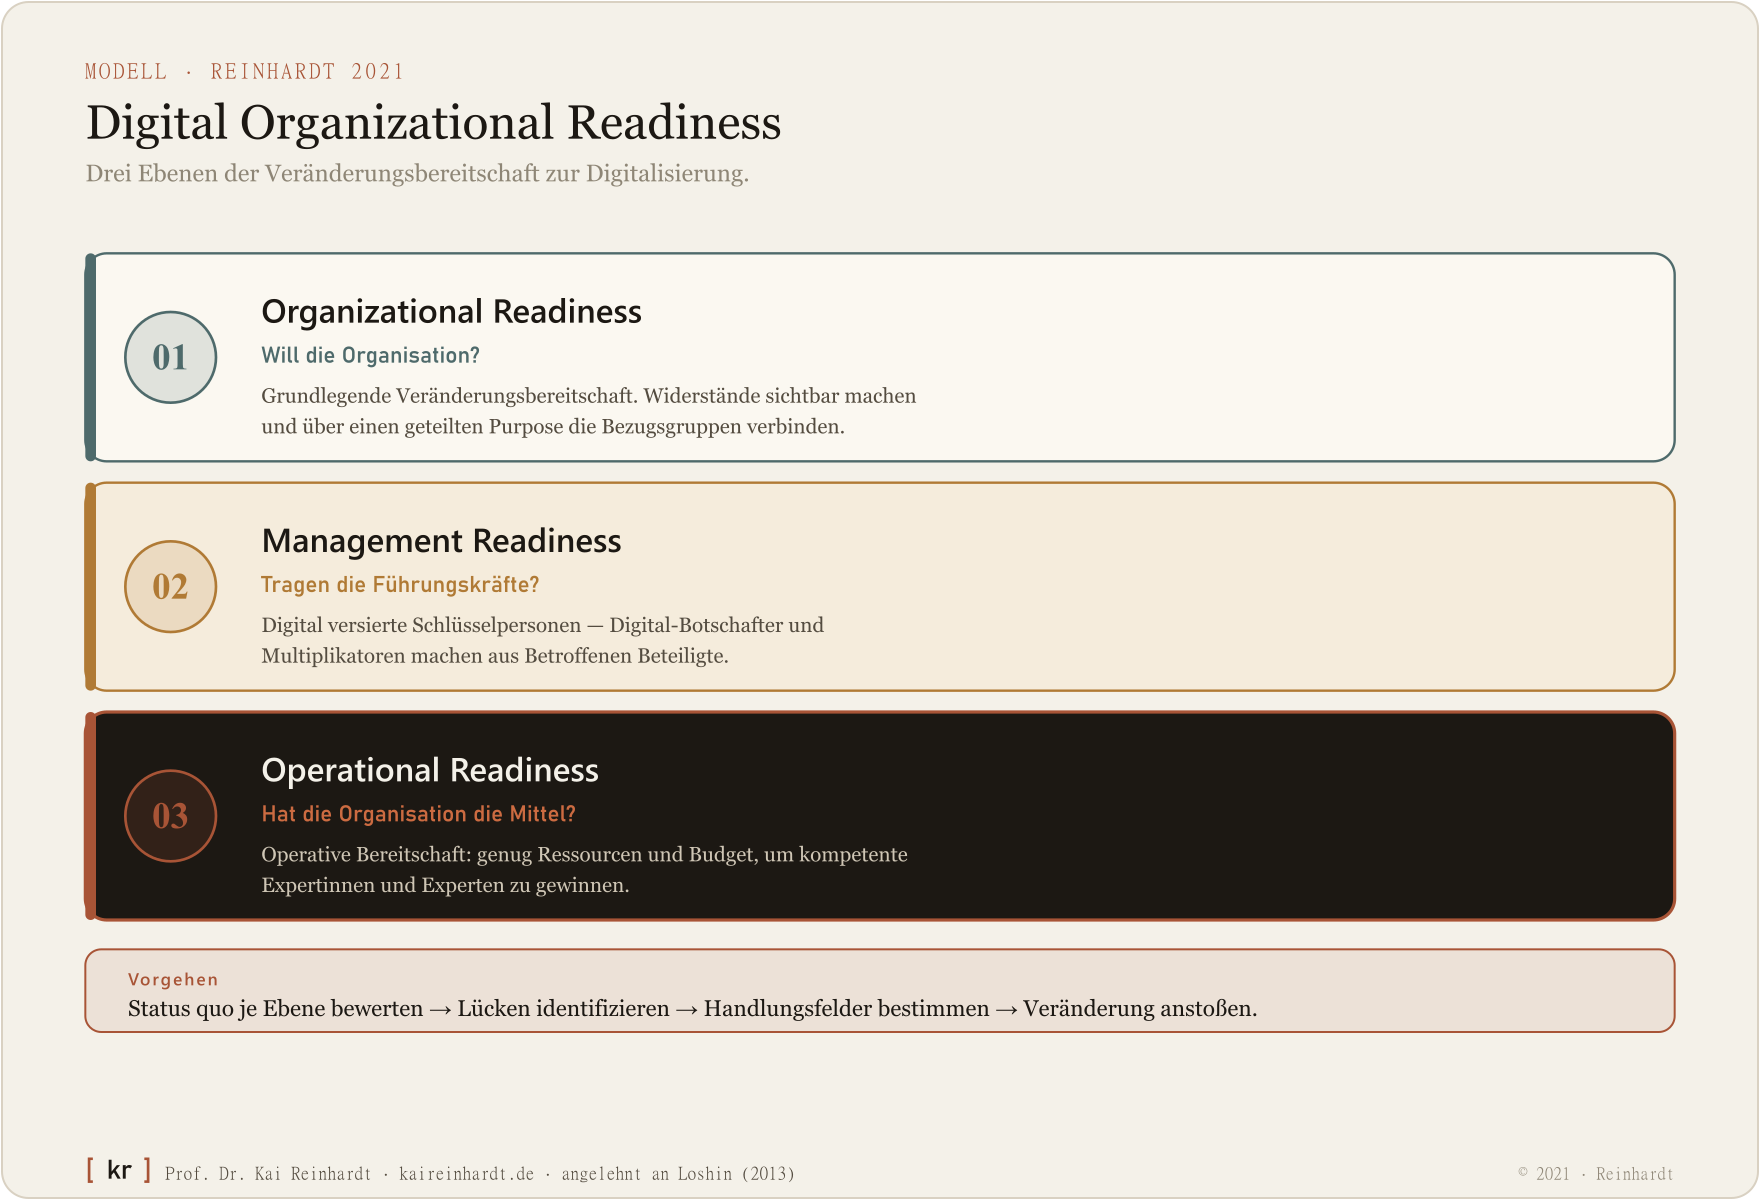1760x1200 pixels.
Task: Click 'Prof. Dr. Kai Reinhardt' footer text
Action: coord(268,1174)
